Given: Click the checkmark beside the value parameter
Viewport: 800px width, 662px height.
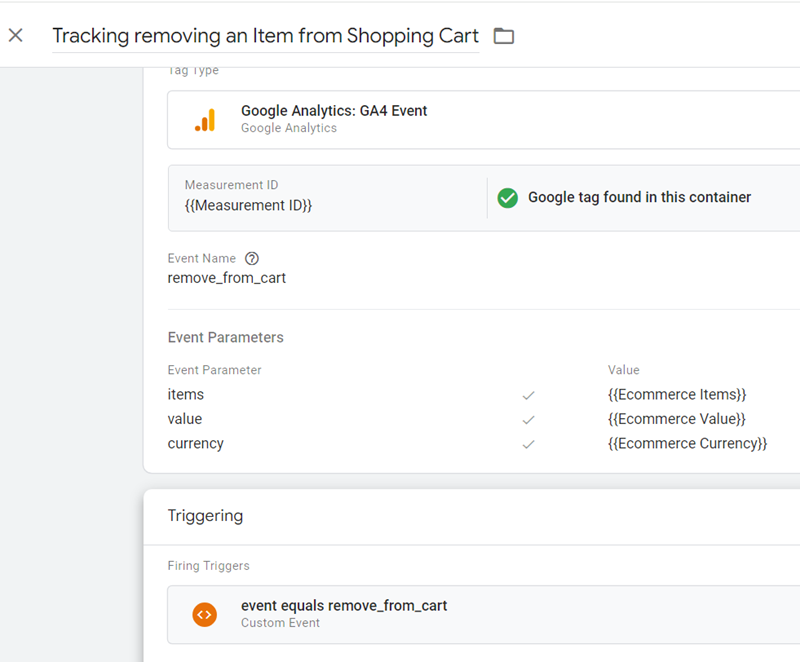Looking at the screenshot, I should [x=529, y=419].
